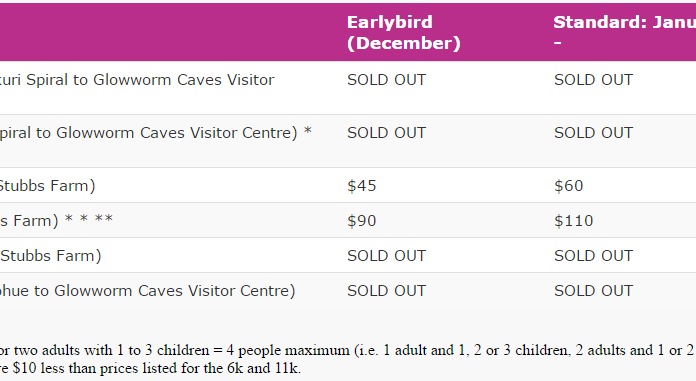This screenshot has height=381, width=696.
Task: Click the '4 people maximum' footnote text
Action: pos(288,350)
